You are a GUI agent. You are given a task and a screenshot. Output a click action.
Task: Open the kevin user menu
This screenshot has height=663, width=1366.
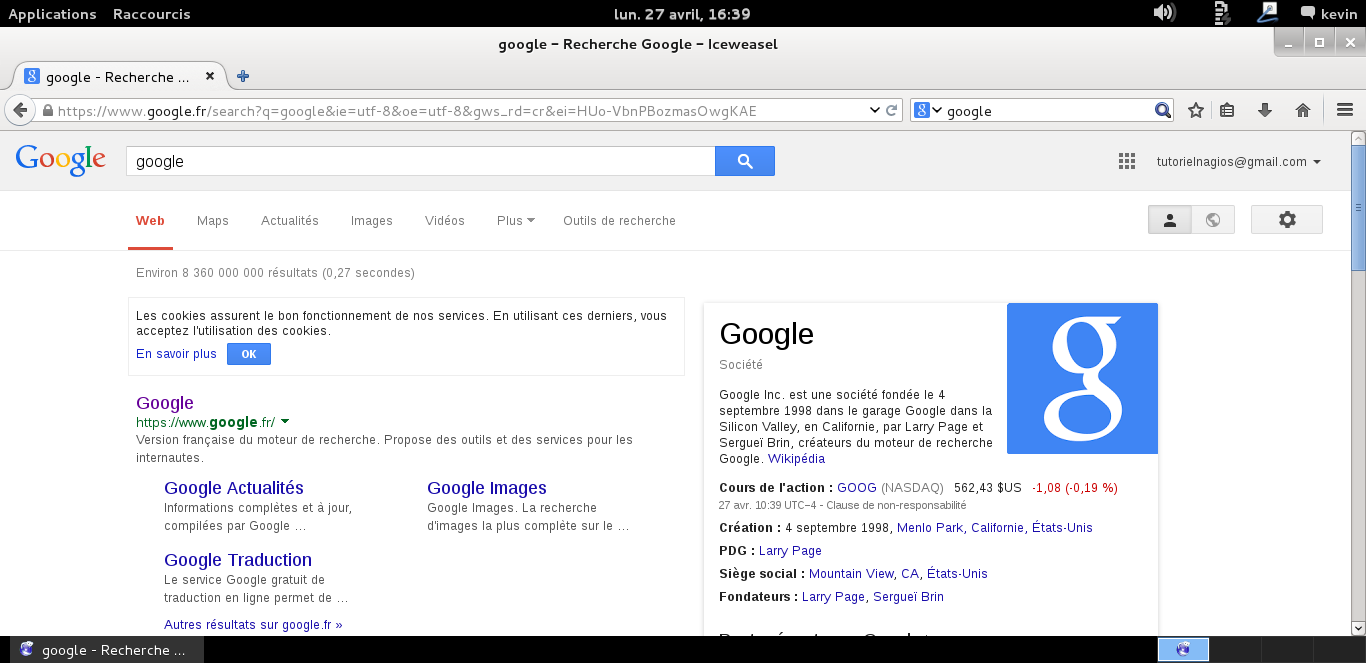pyautogui.click(x=1338, y=14)
